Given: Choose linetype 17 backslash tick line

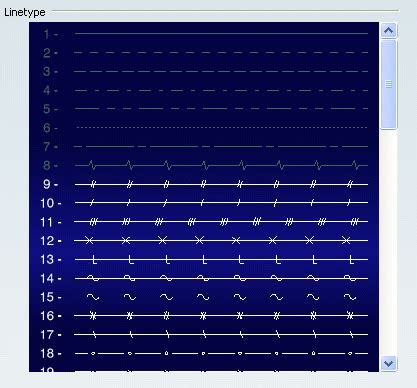Looking at the screenshot, I should 204,334.
